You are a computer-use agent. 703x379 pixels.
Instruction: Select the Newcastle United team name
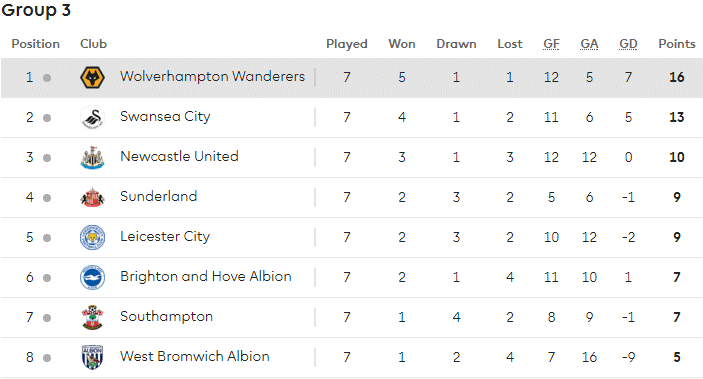pyautogui.click(x=179, y=157)
